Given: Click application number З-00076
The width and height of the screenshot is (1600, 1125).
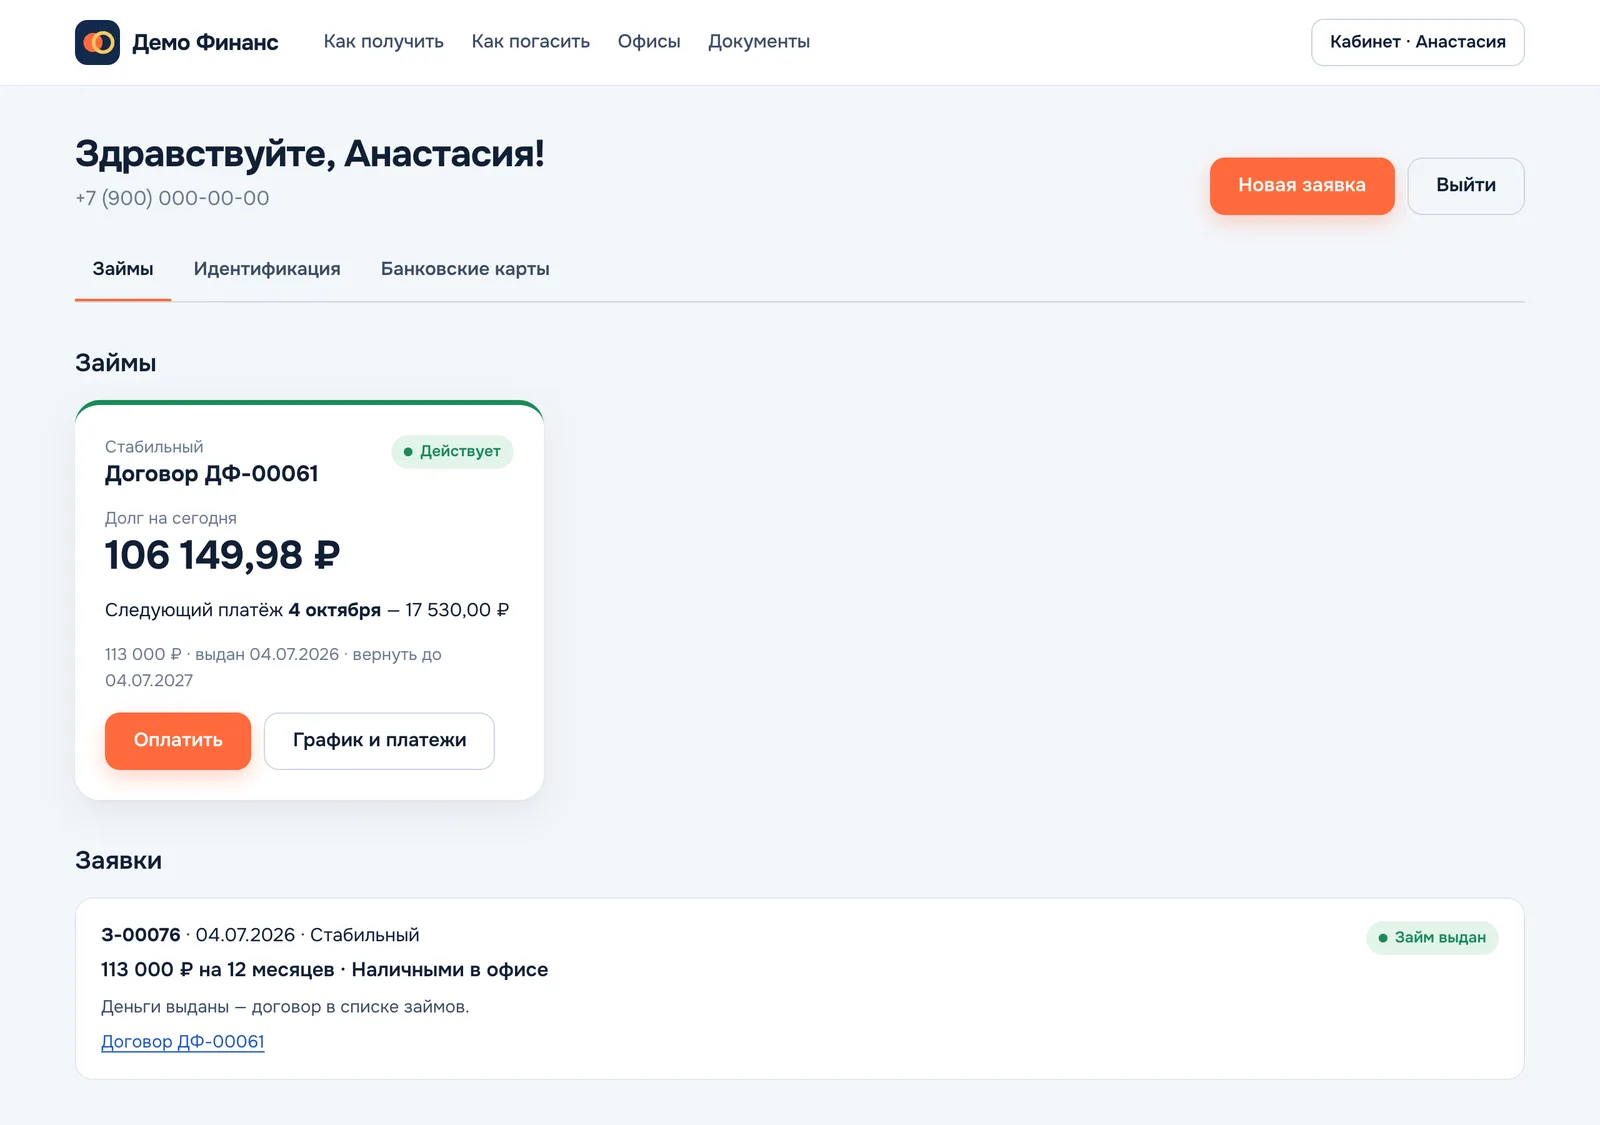Looking at the screenshot, I should pos(141,935).
